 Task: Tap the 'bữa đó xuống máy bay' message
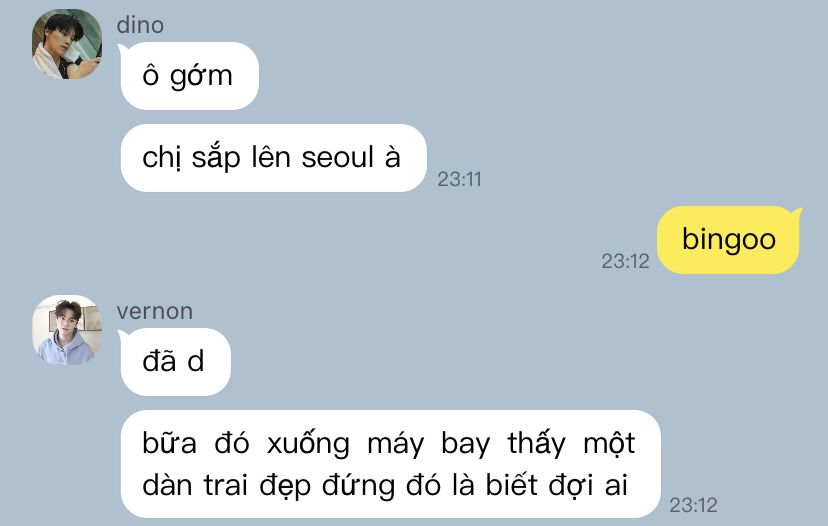coord(391,464)
